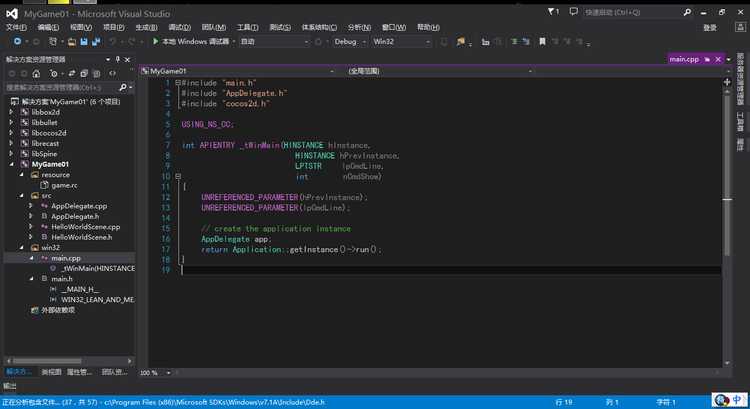Click the show all files icon in Solution Explorer
Viewport: 750px width, 409px height.
[97, 73]
